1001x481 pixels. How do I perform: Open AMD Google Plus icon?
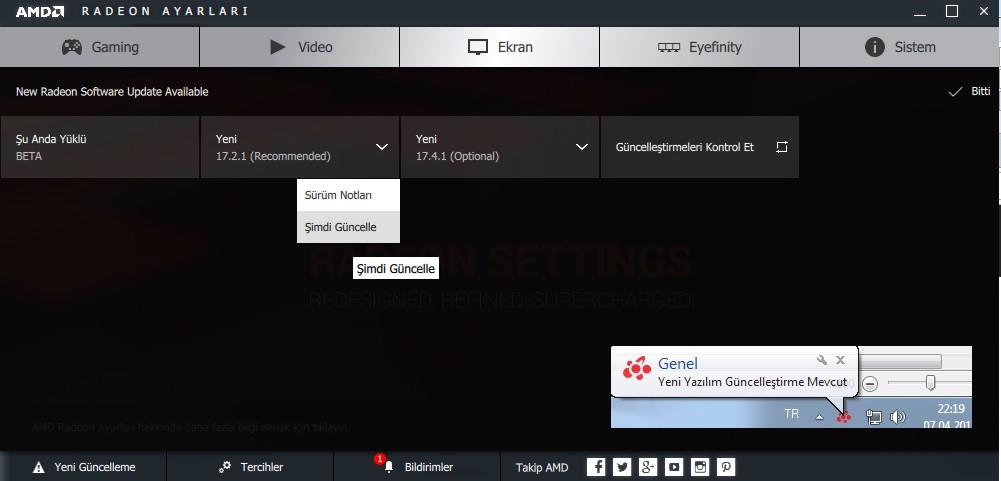point(648,467)
